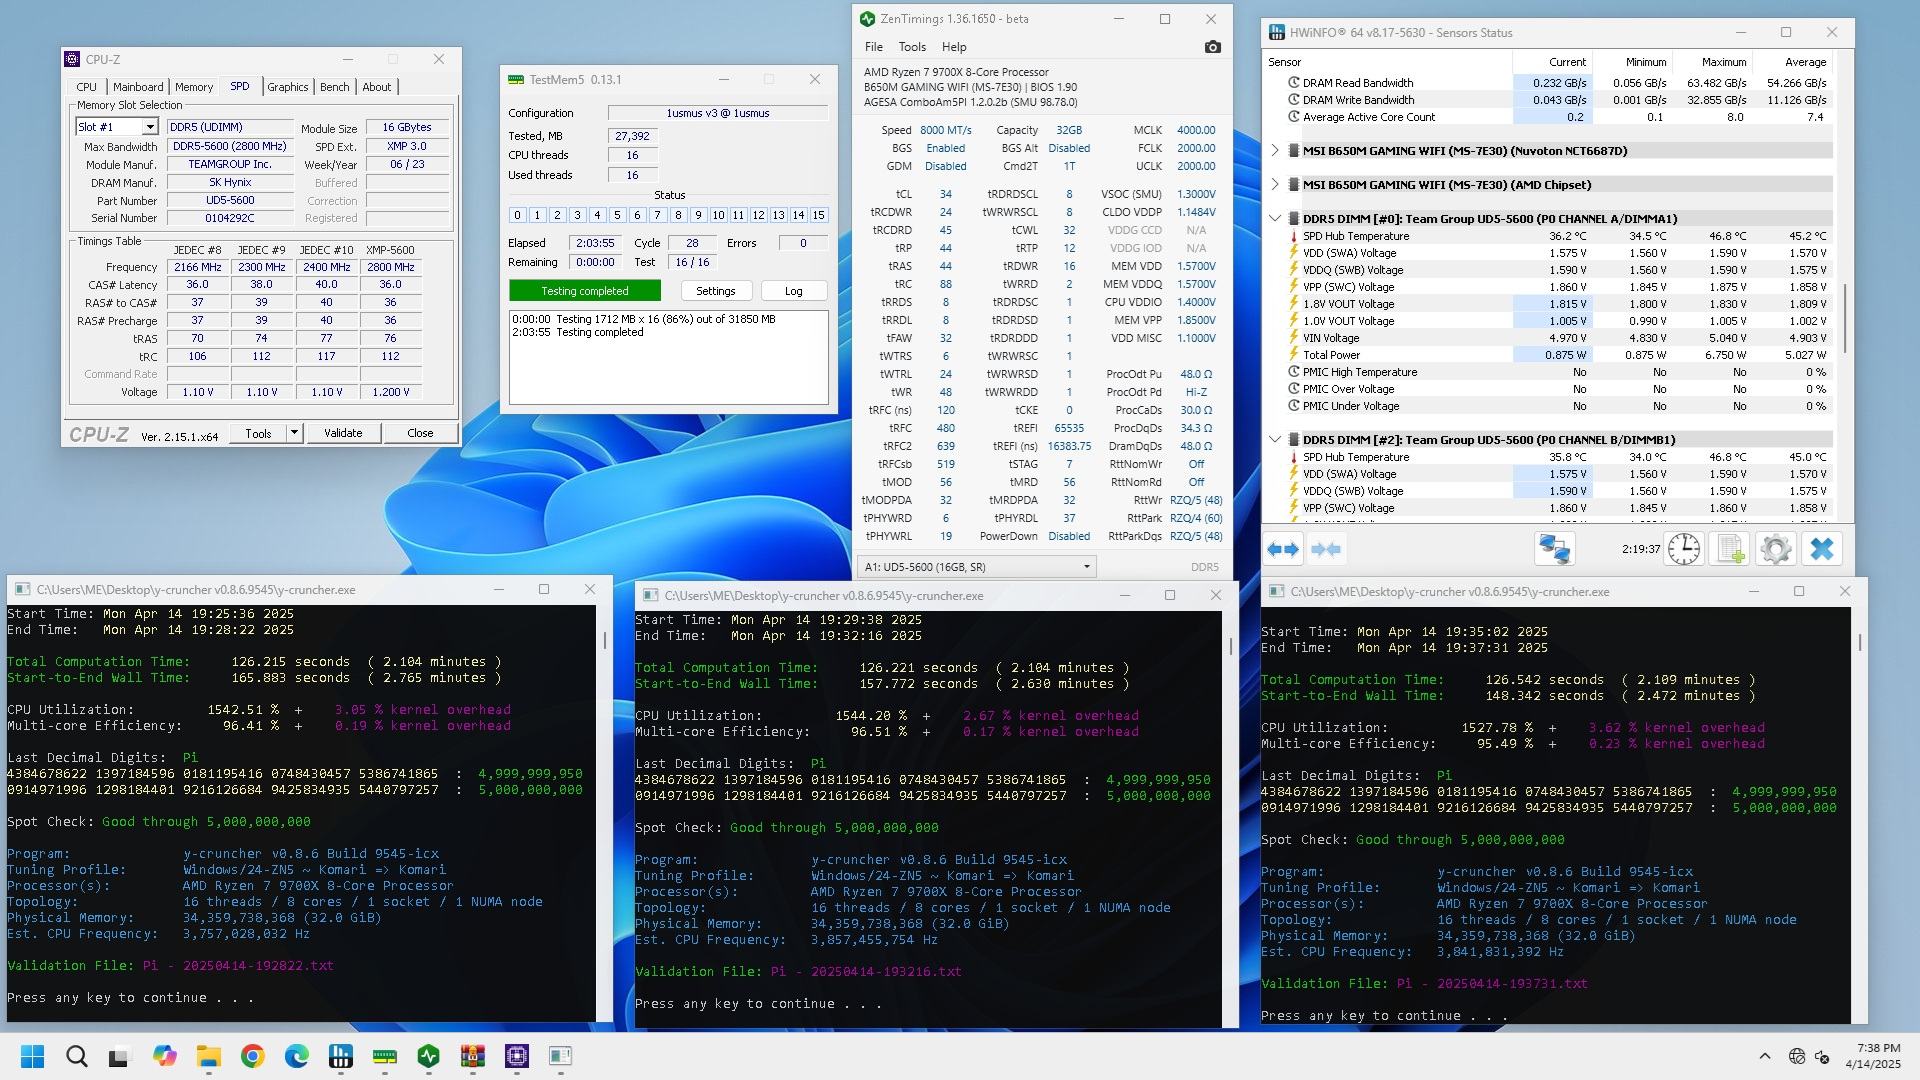Click the HWiNFO expand columns arrows icon

(1283, 549)
